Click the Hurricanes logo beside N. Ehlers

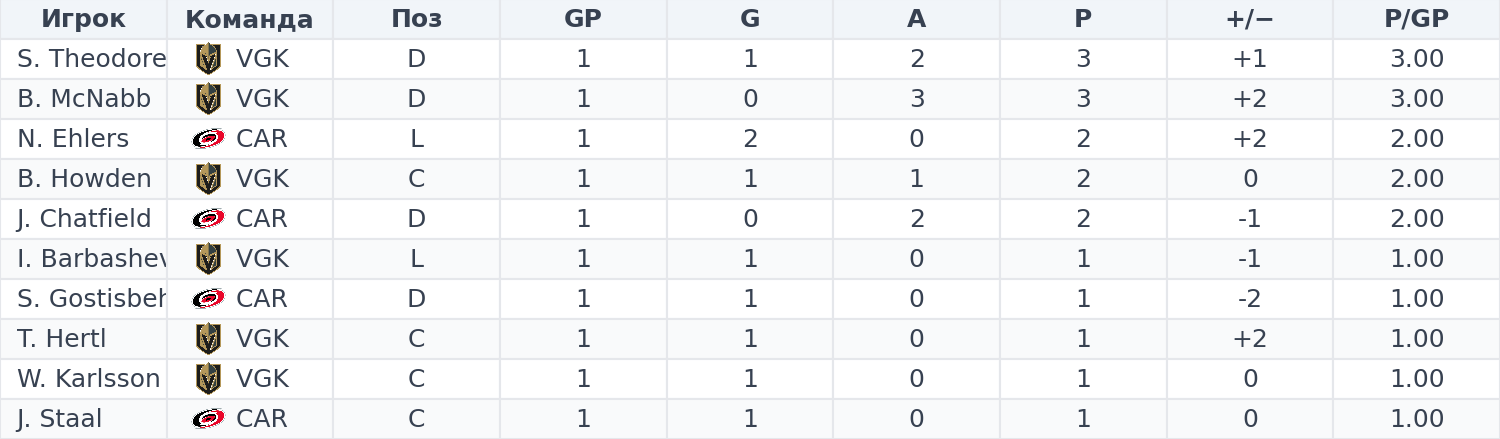coord(208,139)
